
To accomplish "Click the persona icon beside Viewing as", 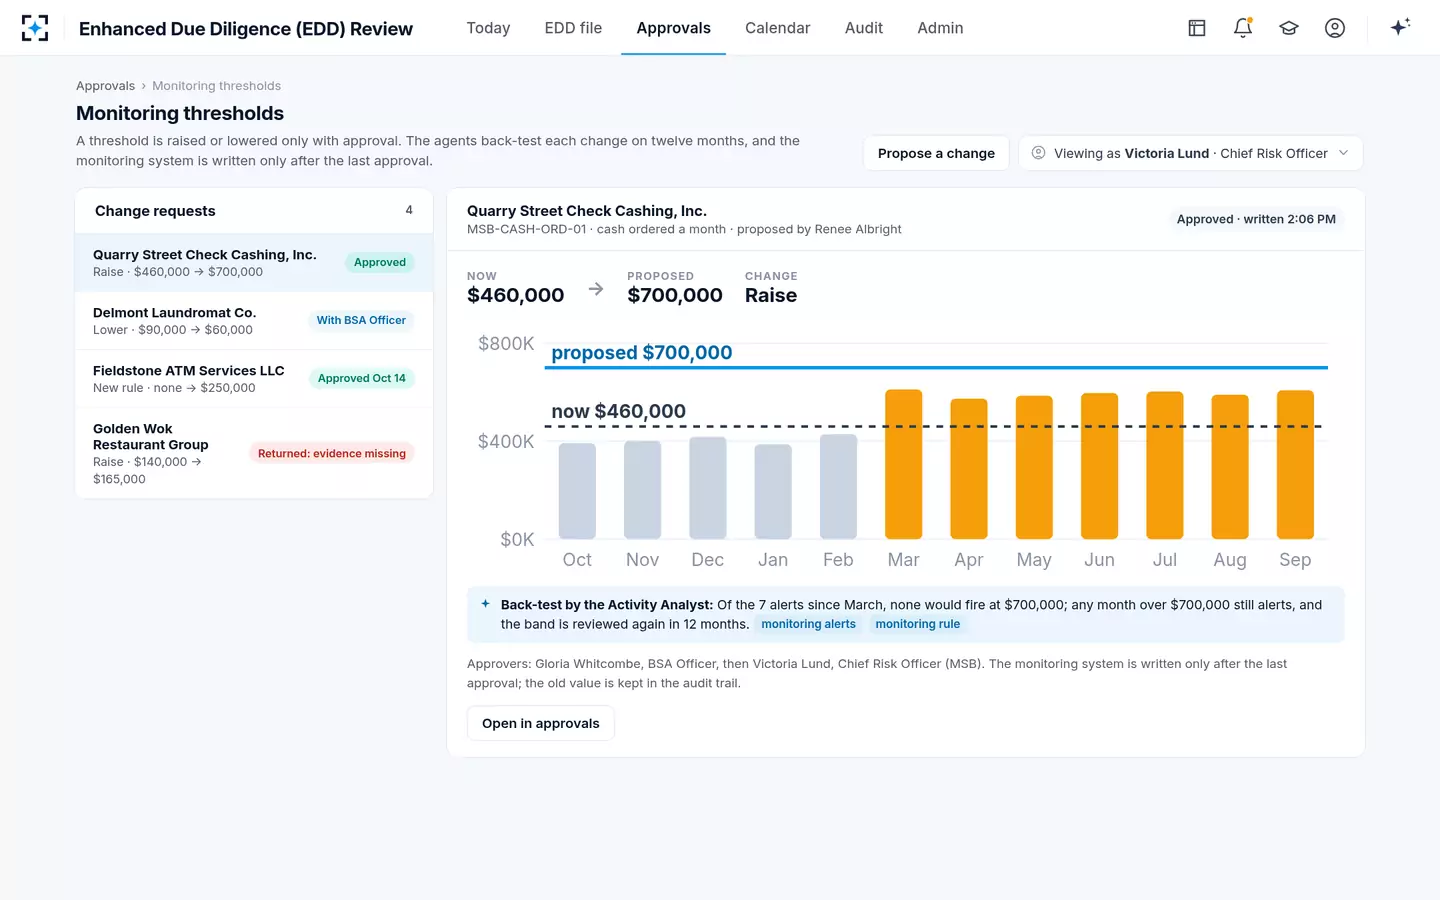I will click(x=1039, y=153).
